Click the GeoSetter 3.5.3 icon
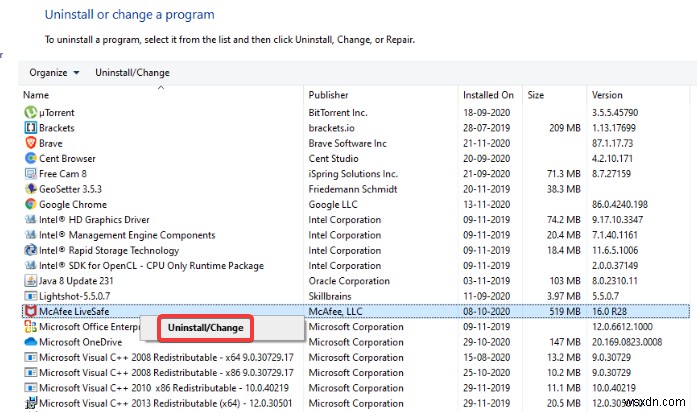This screenshot has width=697, height=412. click(30, 189)
